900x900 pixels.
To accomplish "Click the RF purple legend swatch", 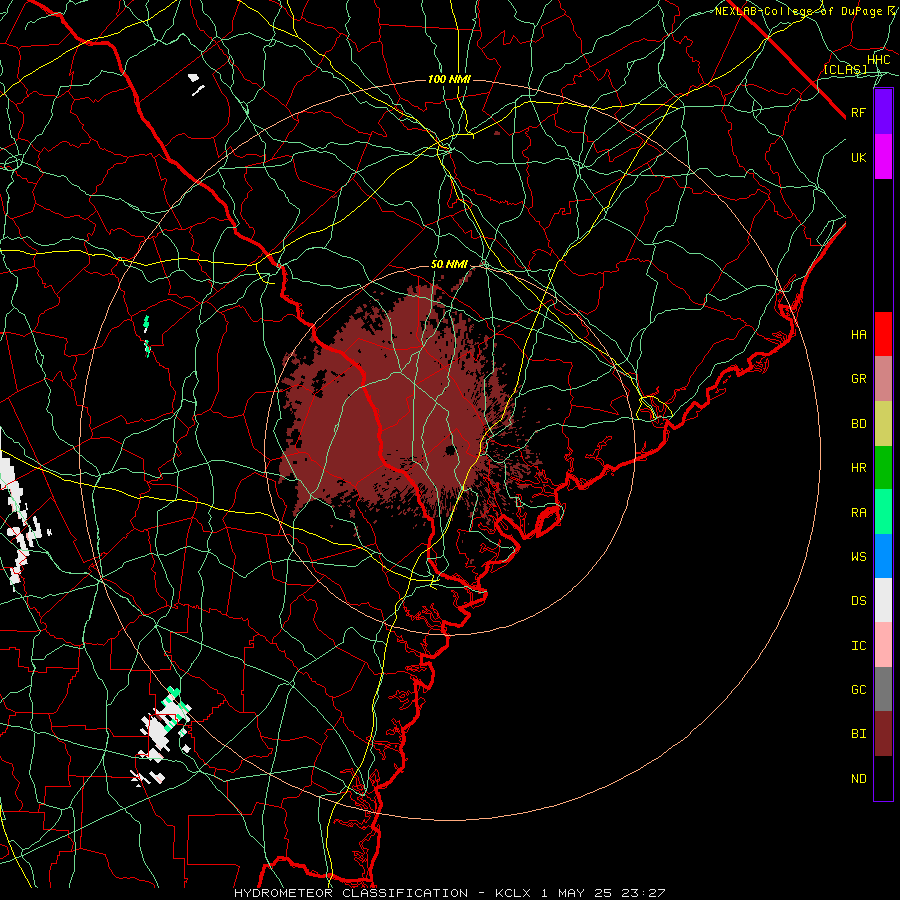I will click(x=883, y=112).
